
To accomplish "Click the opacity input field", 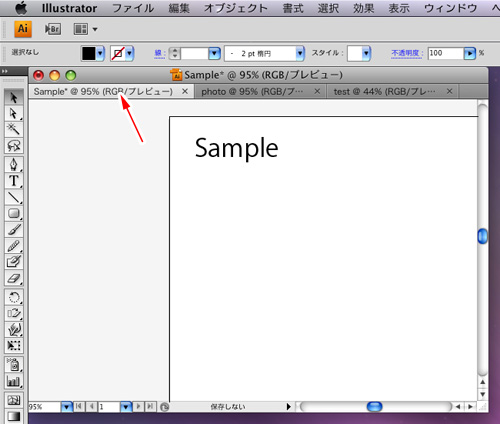I will [446, 53].
